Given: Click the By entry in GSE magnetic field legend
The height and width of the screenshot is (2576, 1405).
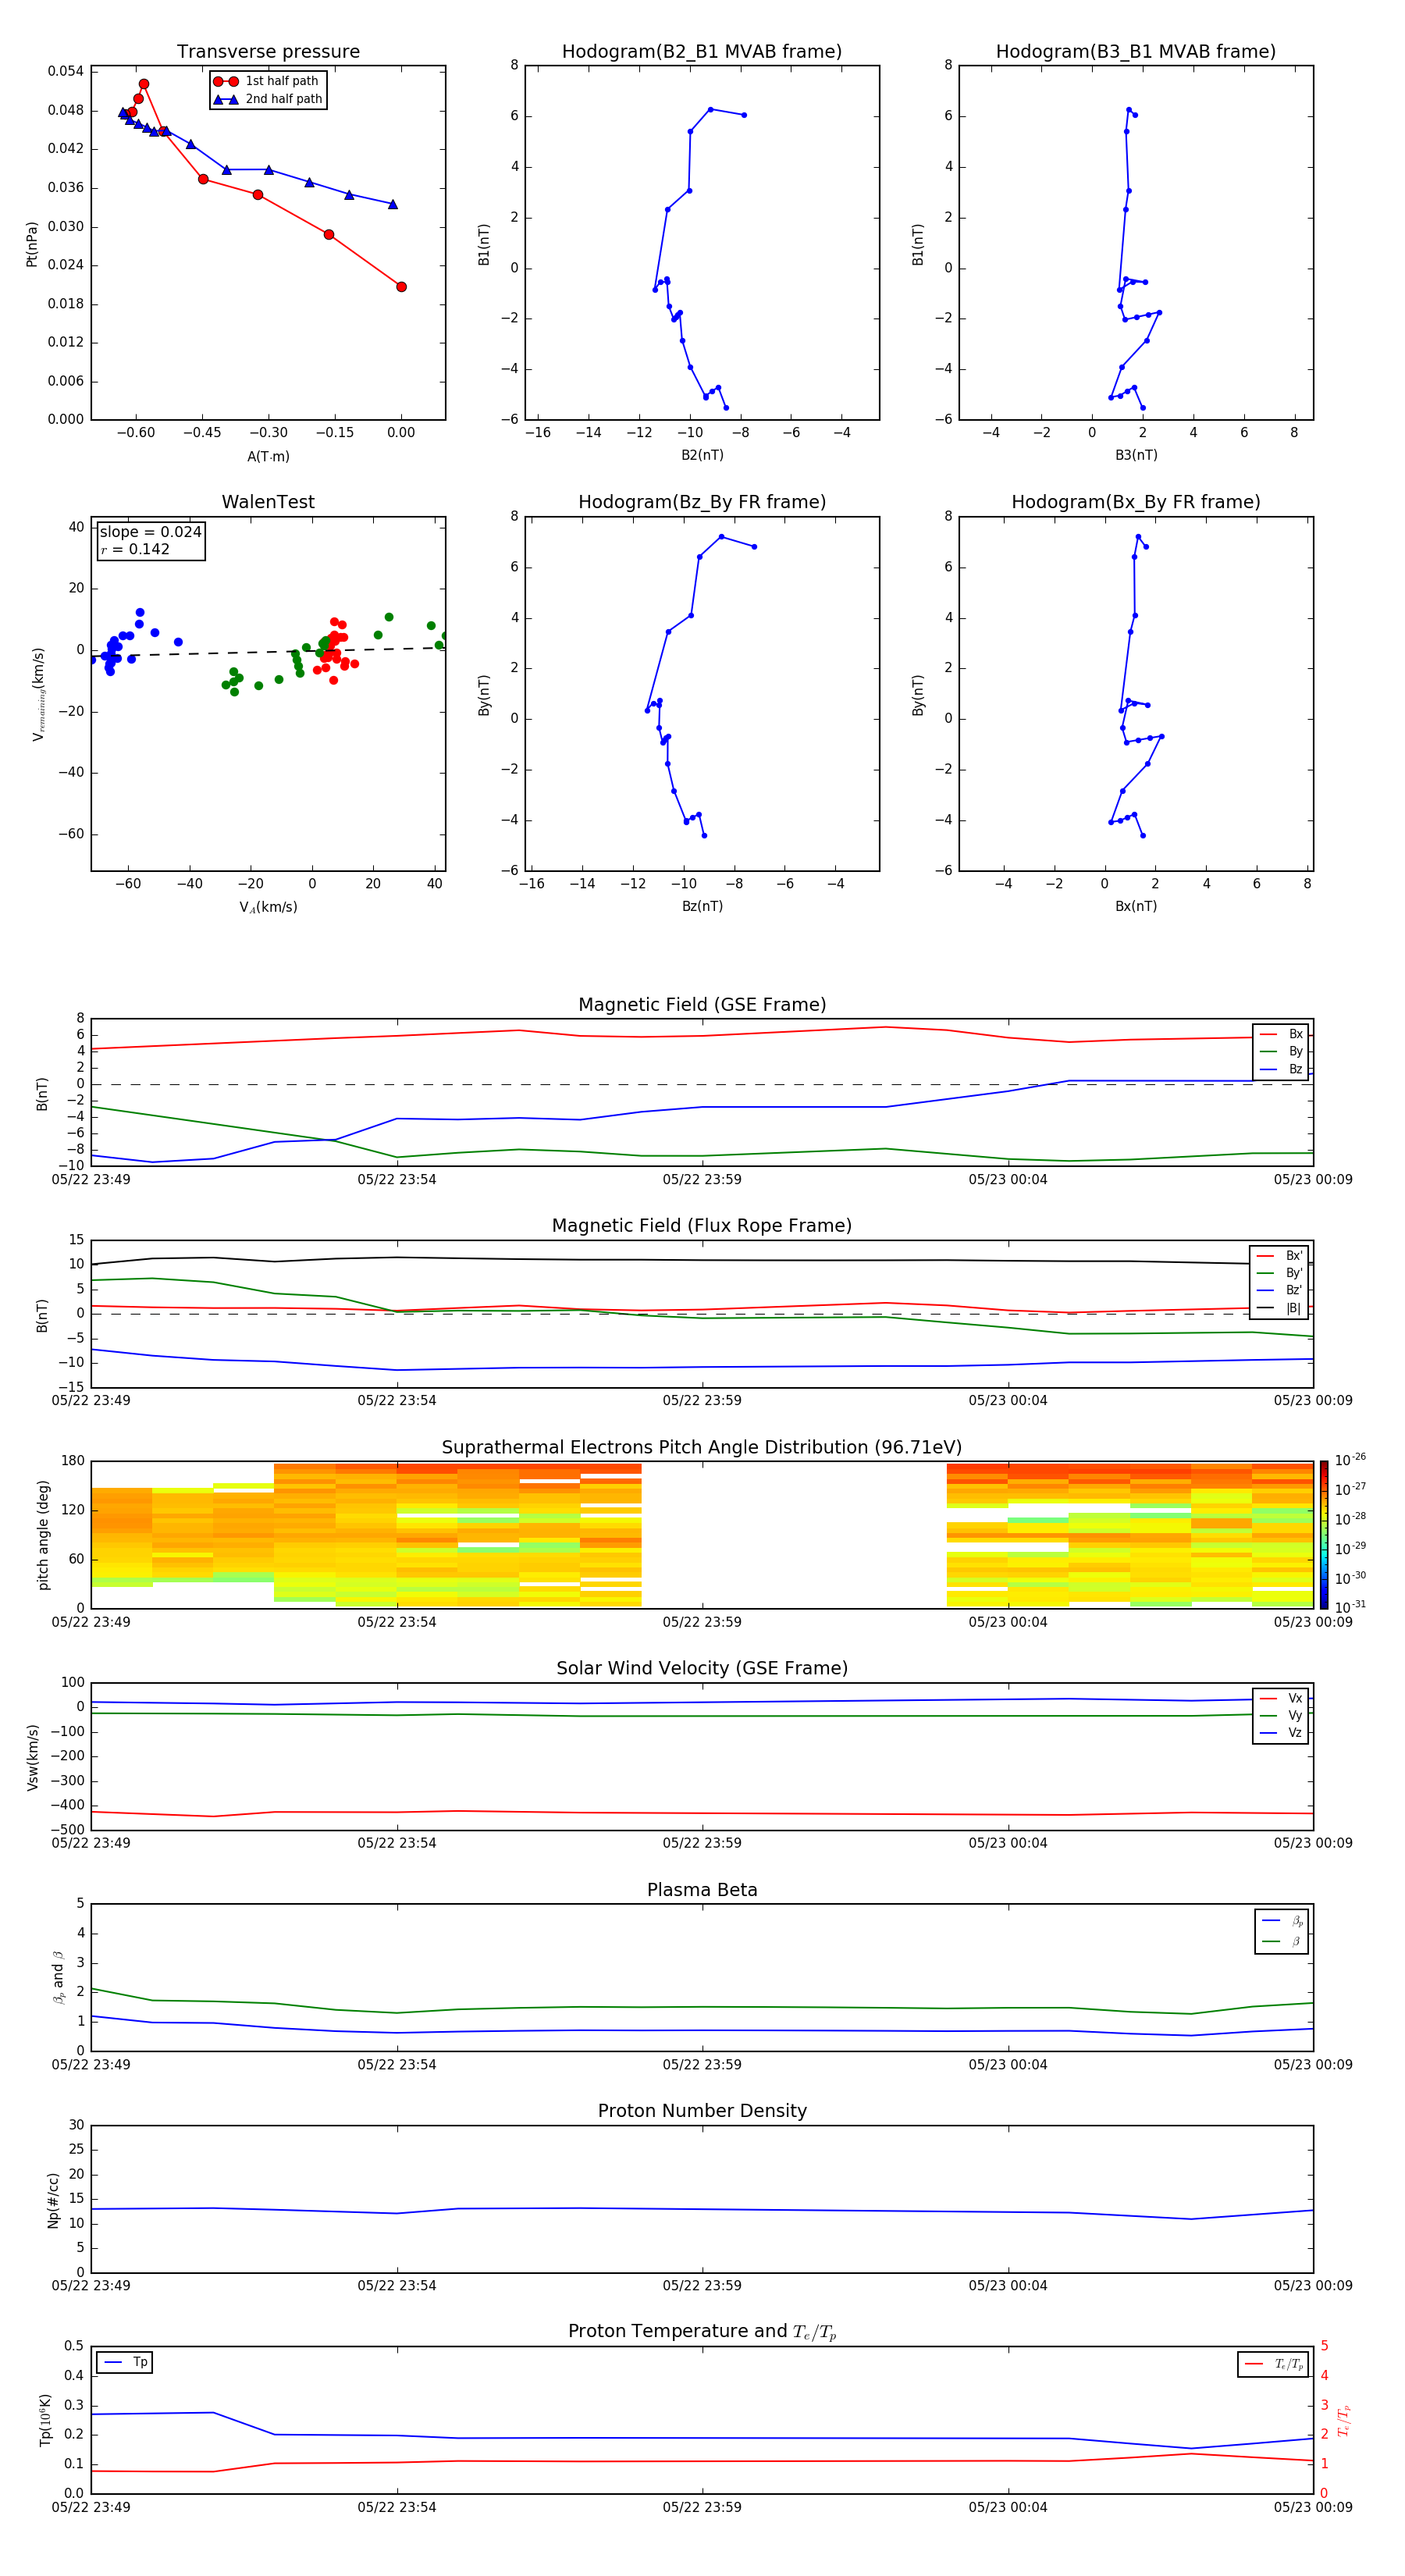Looking at the screenshot, I should pos(1281,1052).
